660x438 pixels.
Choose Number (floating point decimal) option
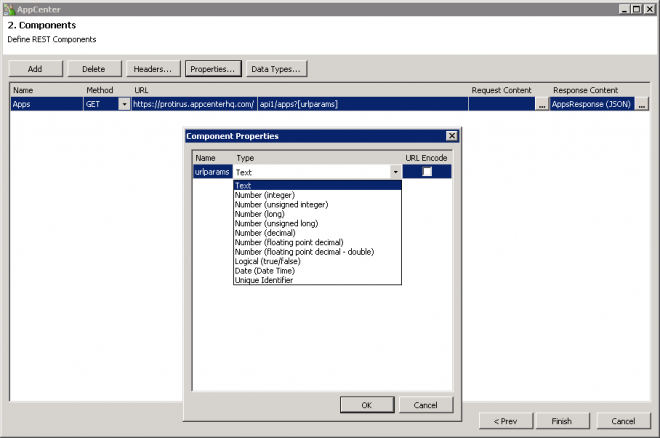tap(317, 242)
